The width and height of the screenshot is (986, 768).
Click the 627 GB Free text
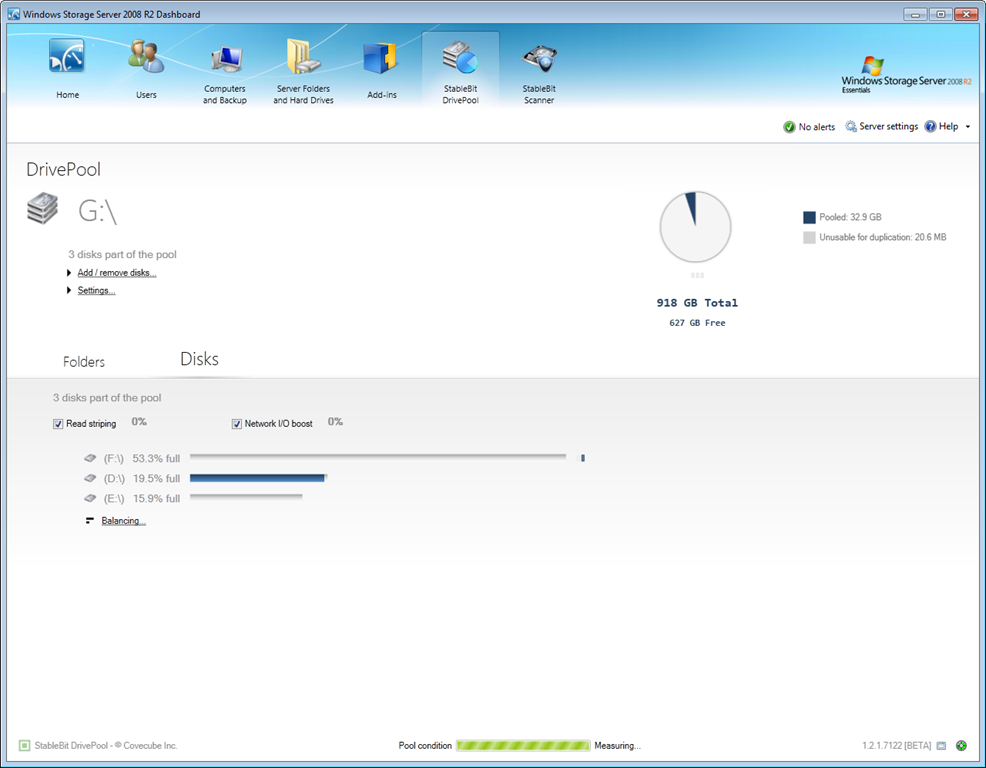tap(697, 323)
